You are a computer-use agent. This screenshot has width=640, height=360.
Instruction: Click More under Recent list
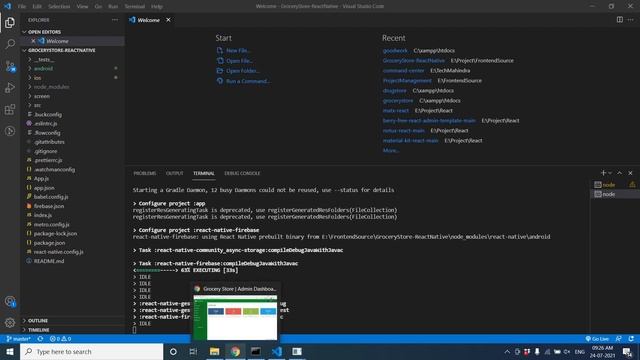(391, 151)
